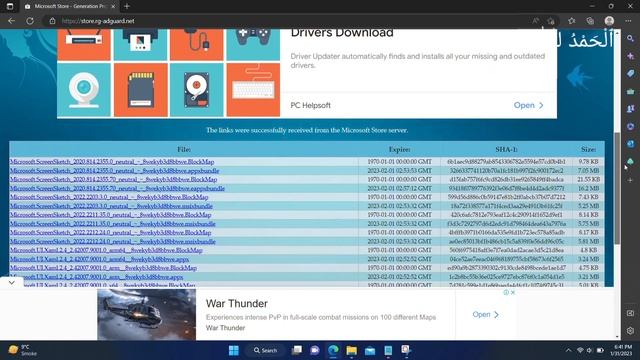The height and width of the screenshot is (360, 640).
Task: Open the Collections icon
Action: (x=590, y=21)
